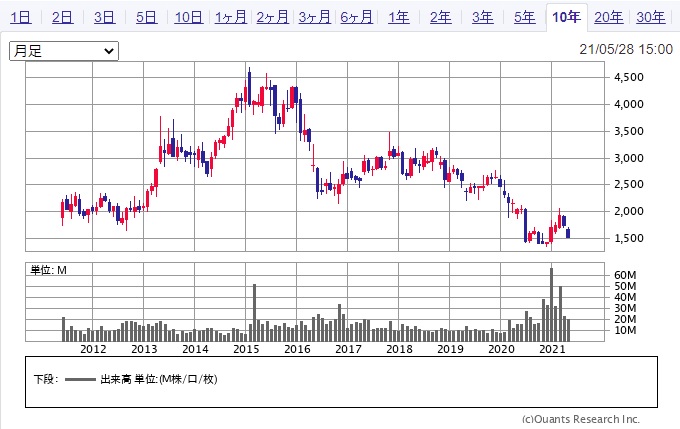
Task: Switch to the 2年 period tab
Action: coord(441,17)
